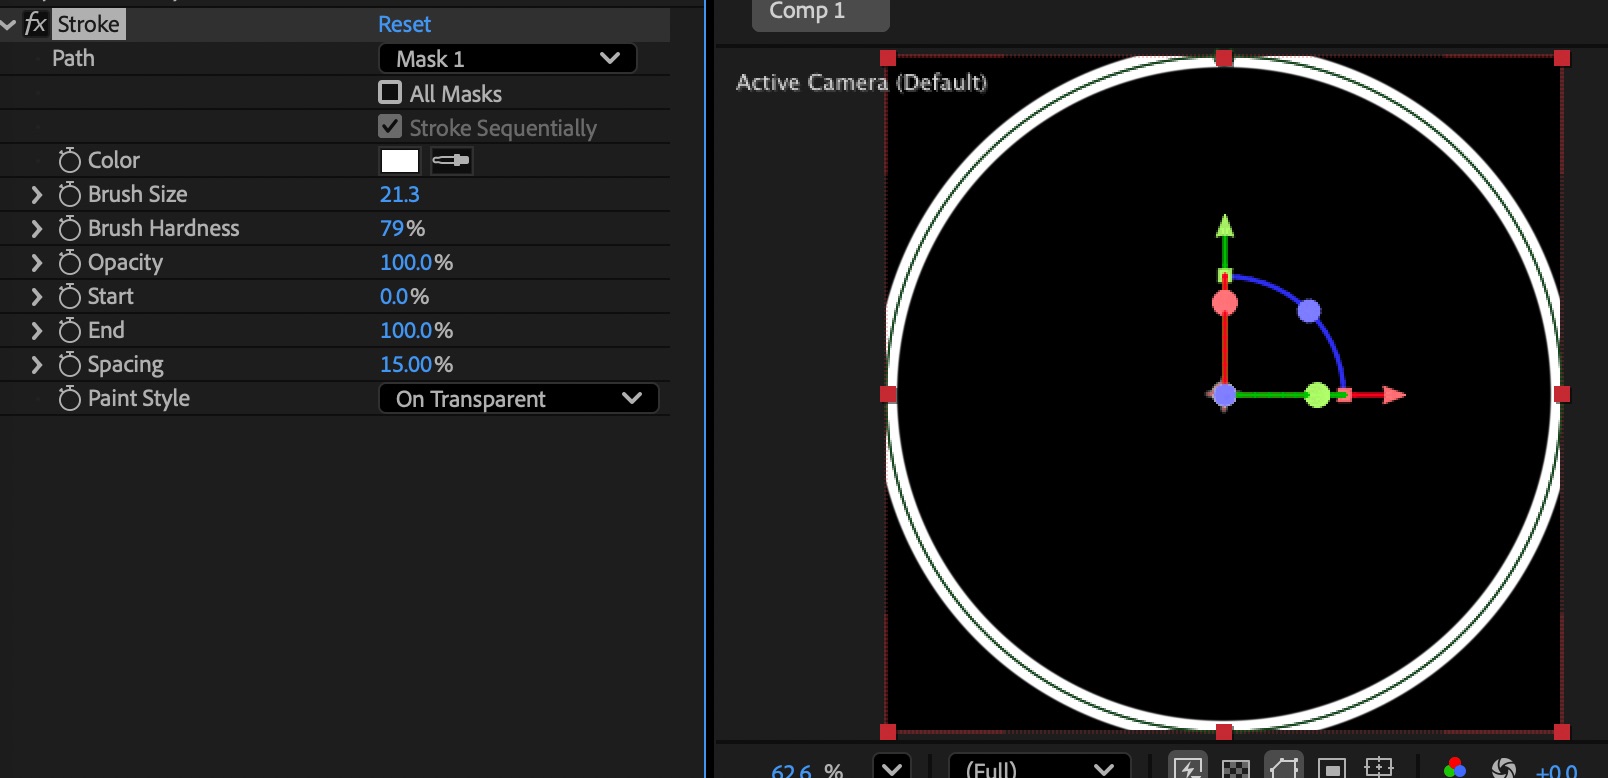This screenshot has width=1608, height=778.
Task: Open the resolution (Full) dropdown
Action: point(1039,768)
